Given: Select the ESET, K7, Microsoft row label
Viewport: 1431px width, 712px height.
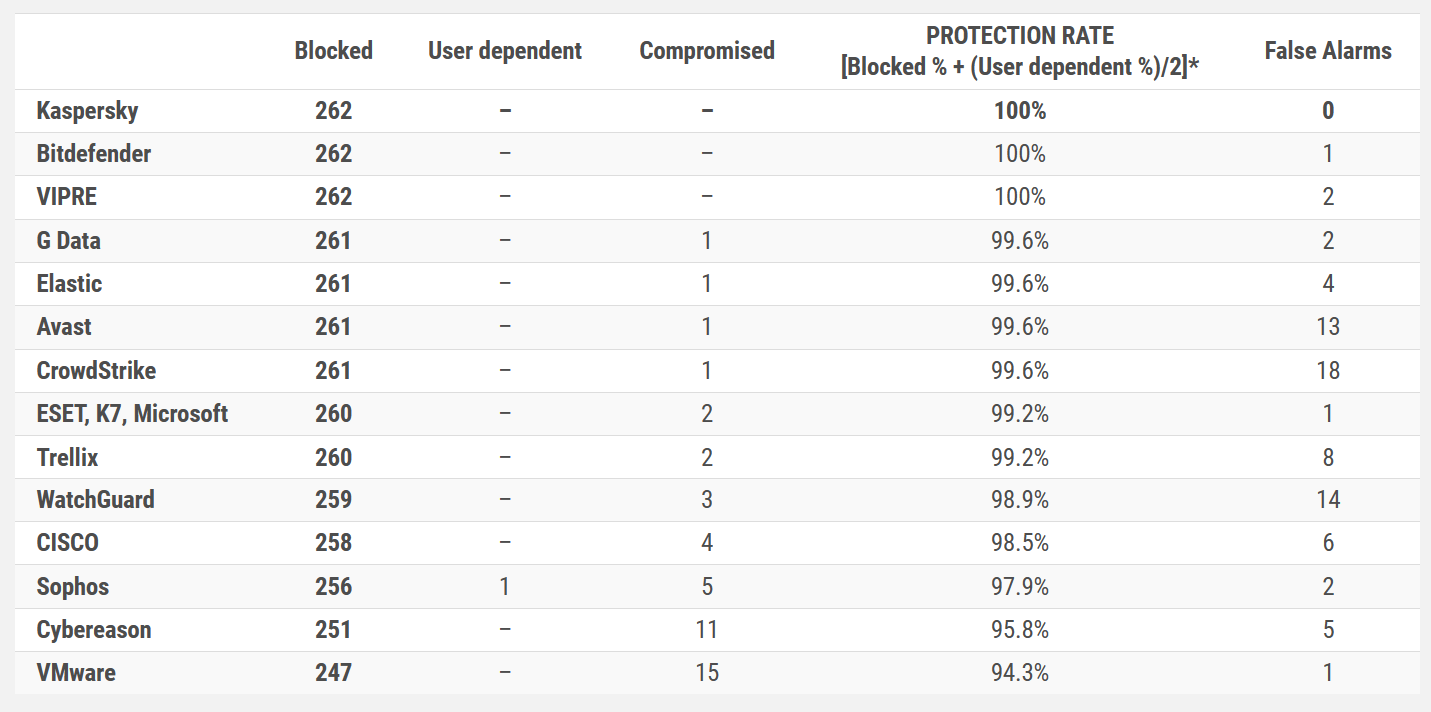Looking at the screenshot, I should click(132, 414).
